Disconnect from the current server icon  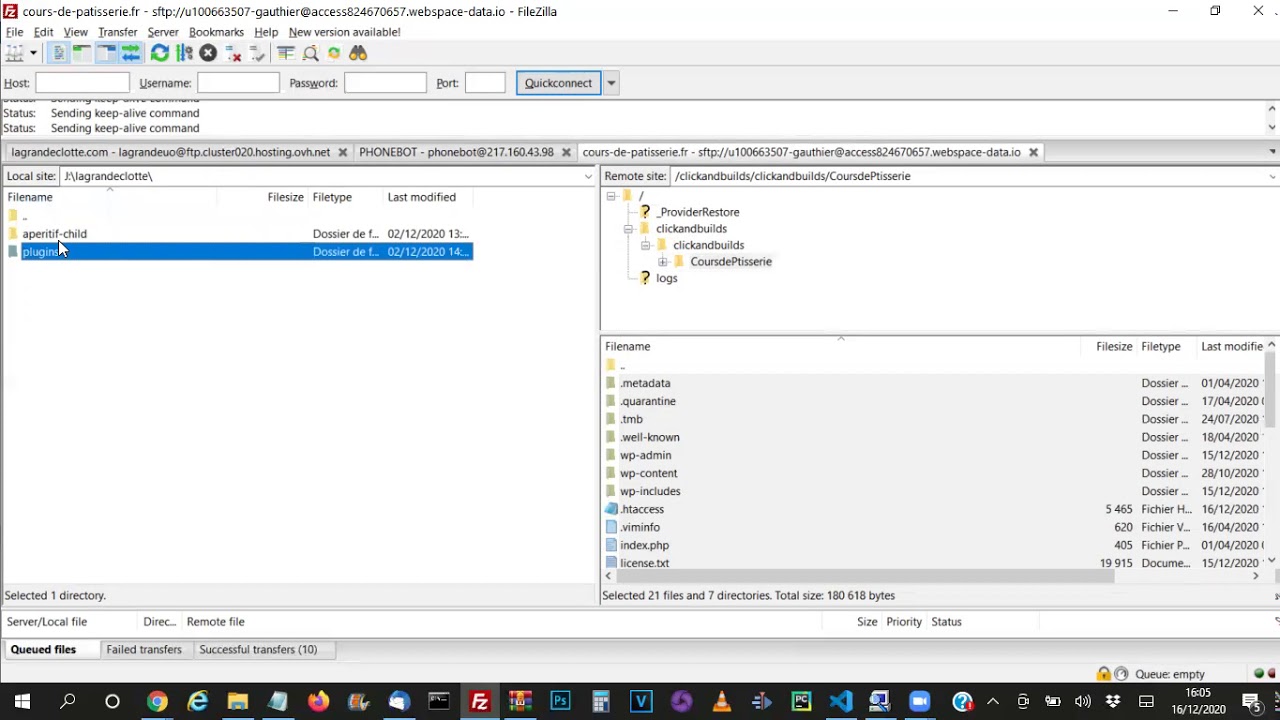tap(232, 53)
